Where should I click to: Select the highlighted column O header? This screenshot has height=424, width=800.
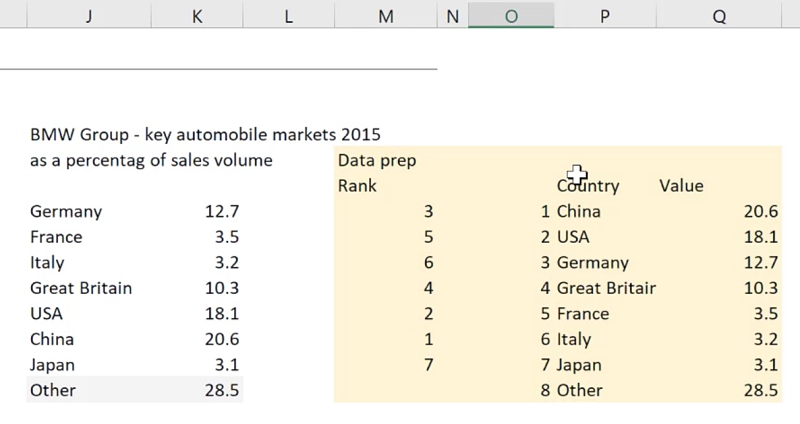510,16
